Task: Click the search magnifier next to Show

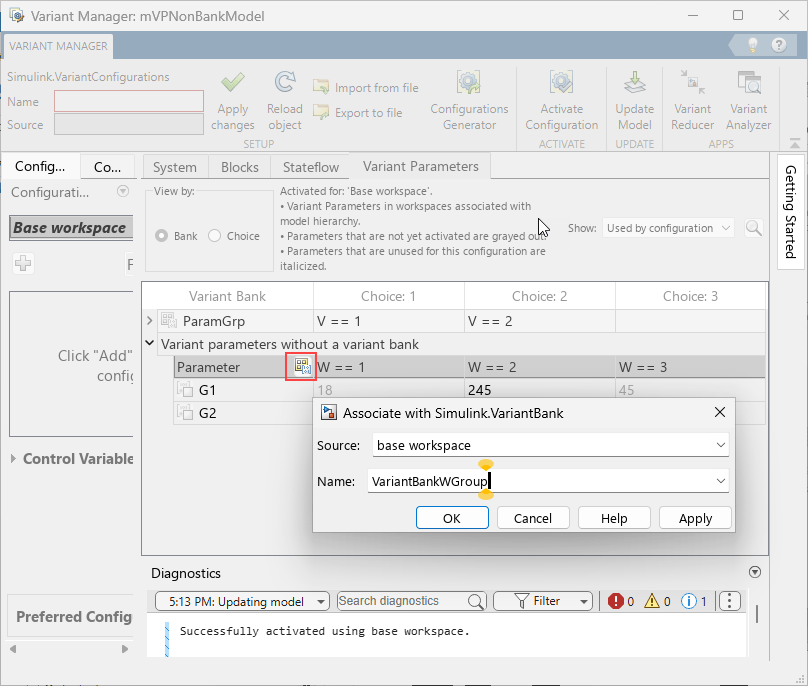Action: [x=753, y=228]
